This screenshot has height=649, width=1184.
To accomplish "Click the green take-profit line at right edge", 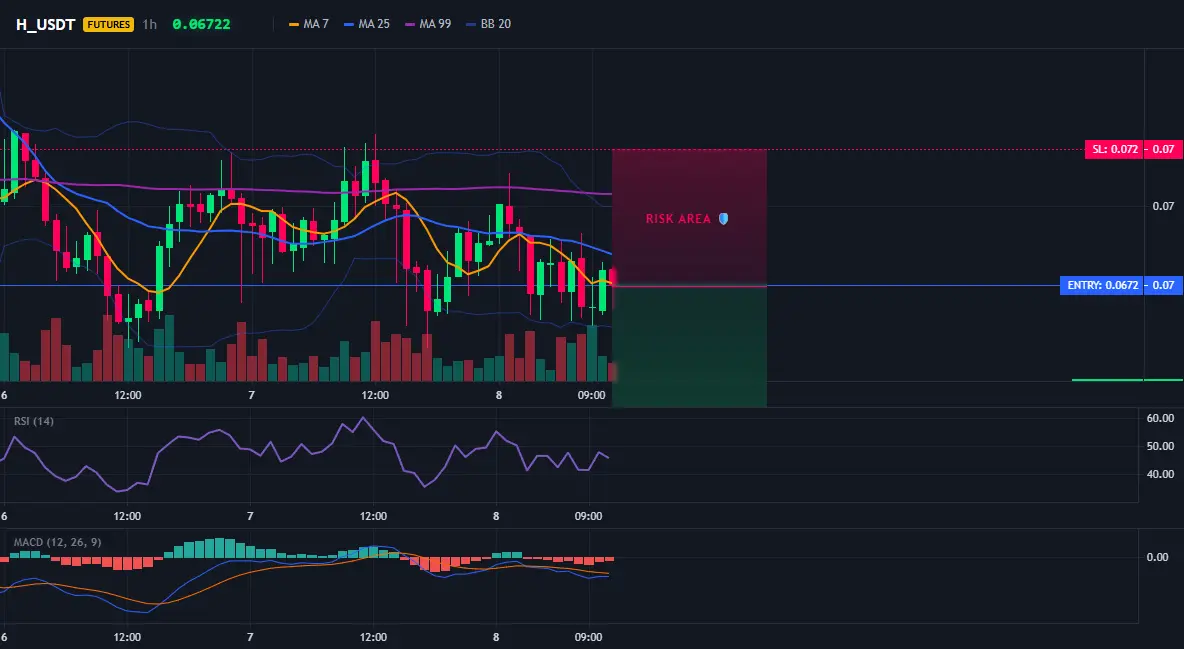I will [1127, 380].
